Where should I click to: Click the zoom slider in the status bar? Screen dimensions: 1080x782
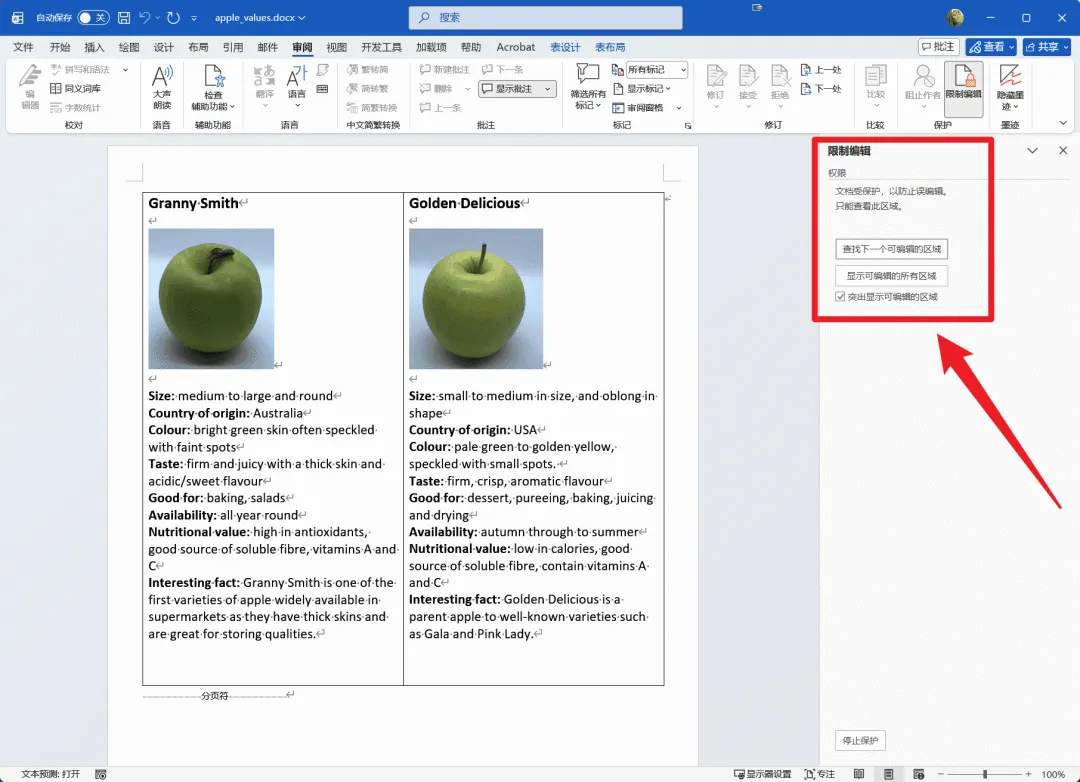click(984, 774)
